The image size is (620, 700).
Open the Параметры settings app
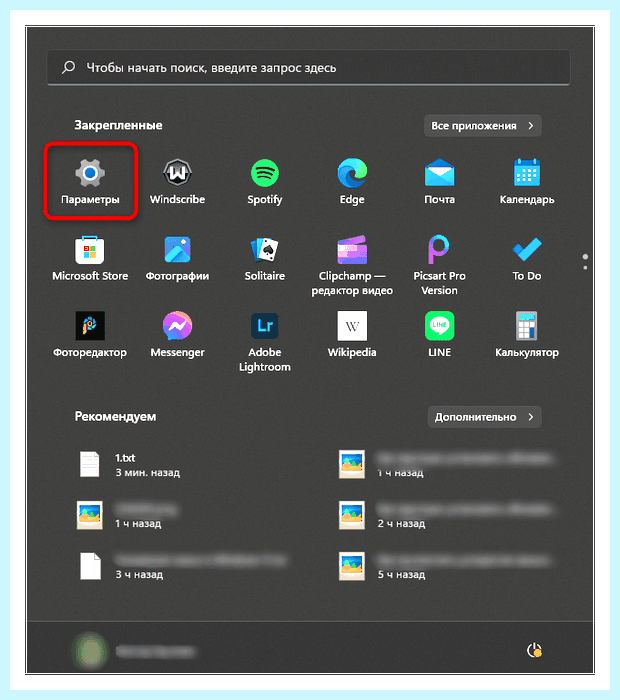tap(90, 181)
